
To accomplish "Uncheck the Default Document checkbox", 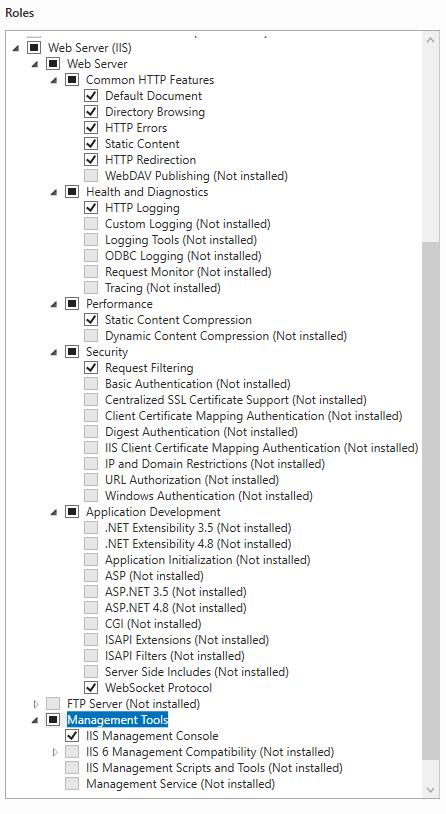I will pos(91,96).
